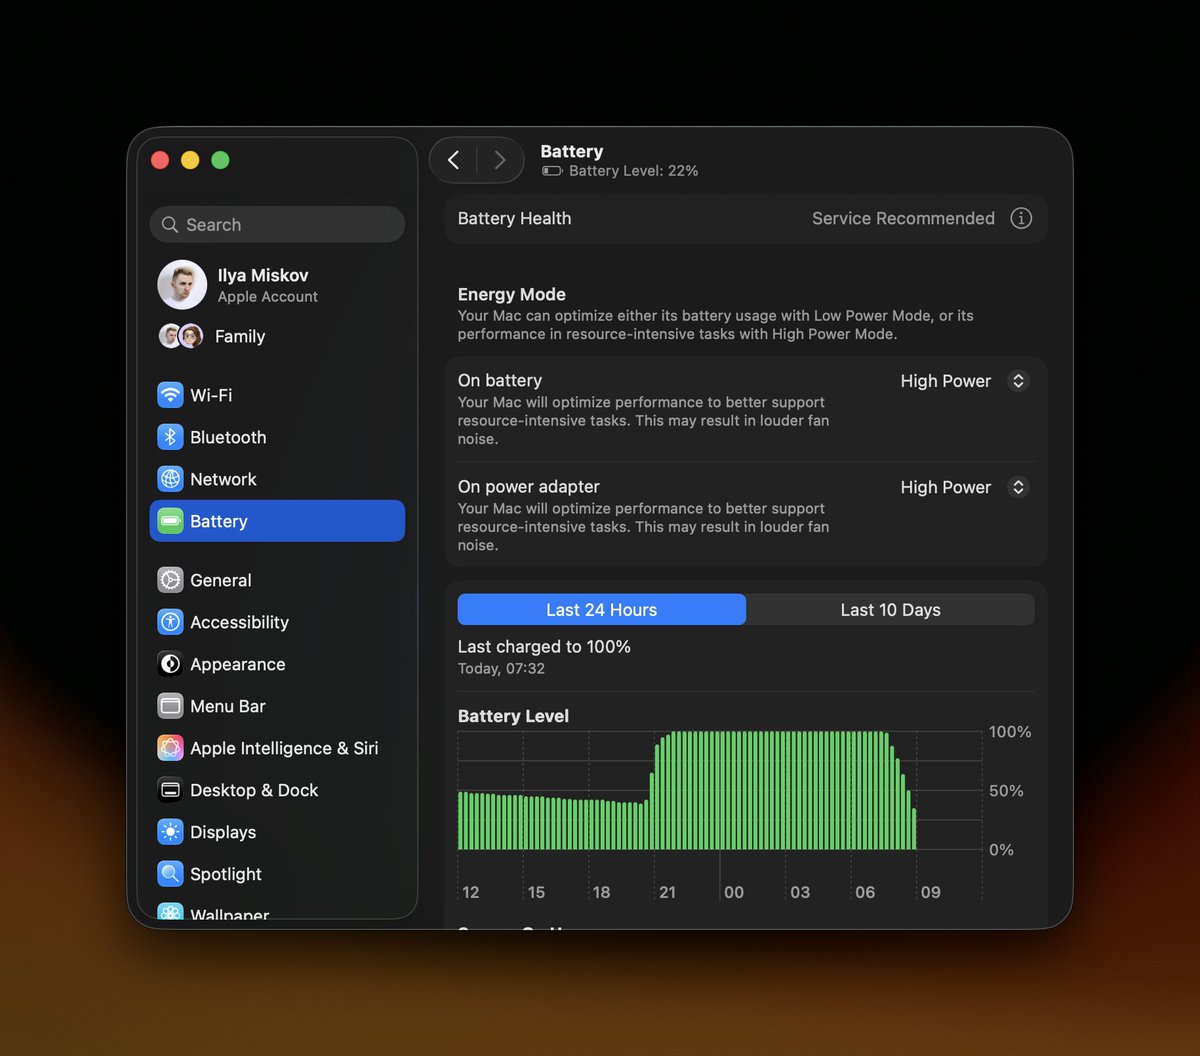Screen dimensions: 1200x1056
Task: Click the Menu Bar sidebar icon
Action: 170,706
